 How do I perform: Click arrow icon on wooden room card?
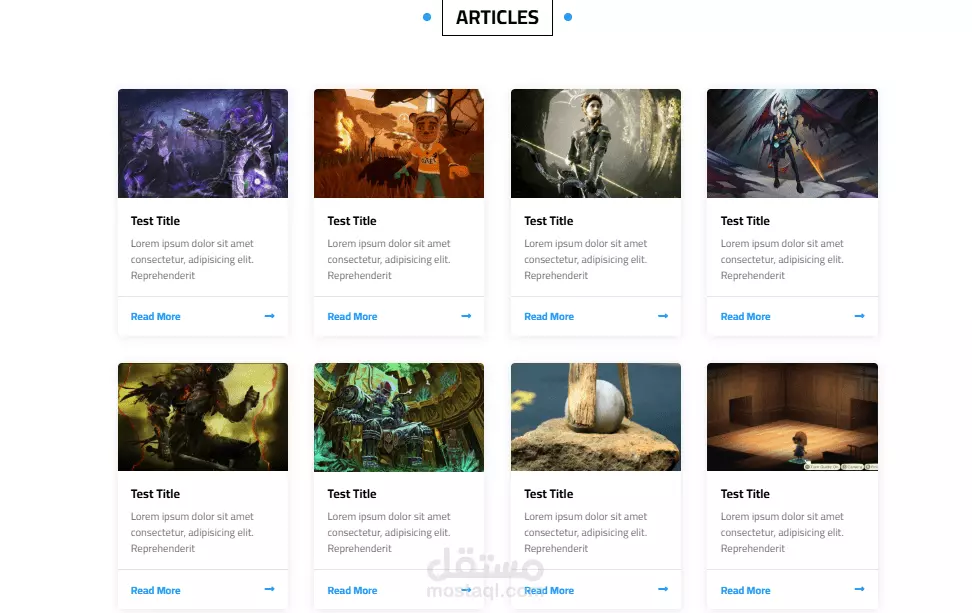pos(859,589)
